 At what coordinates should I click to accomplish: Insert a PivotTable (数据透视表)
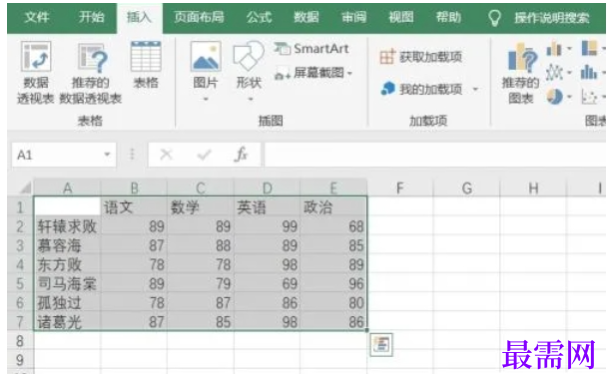pyautogui.click(x=36, y=72)
